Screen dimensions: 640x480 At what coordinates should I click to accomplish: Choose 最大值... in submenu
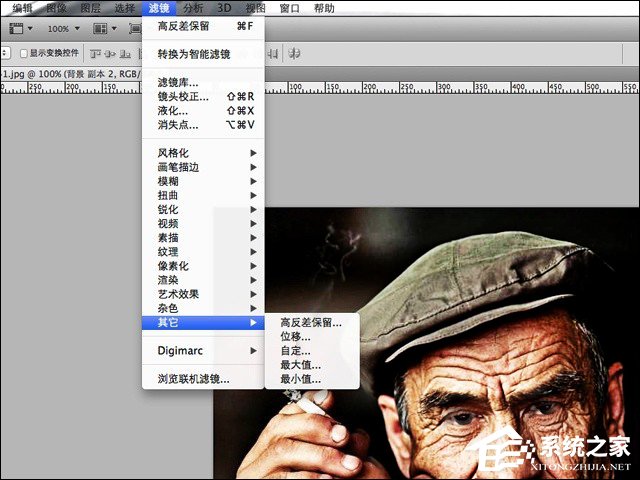coord(312,365)
